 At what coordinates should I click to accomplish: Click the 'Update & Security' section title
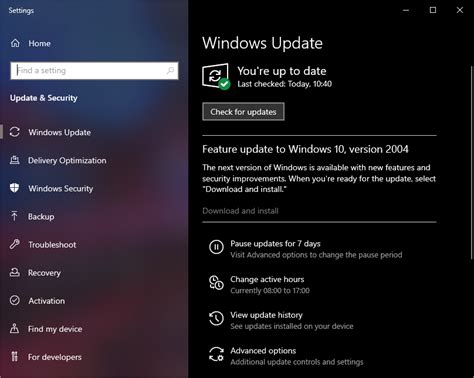[x=44, y=98]
